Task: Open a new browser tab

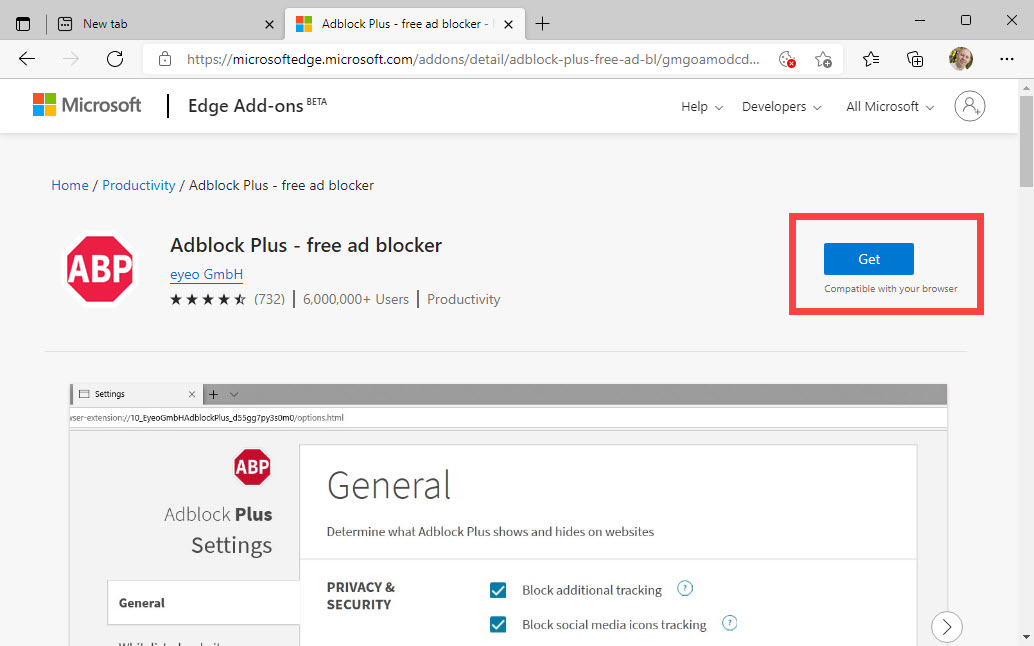Action: pos(543,23)
